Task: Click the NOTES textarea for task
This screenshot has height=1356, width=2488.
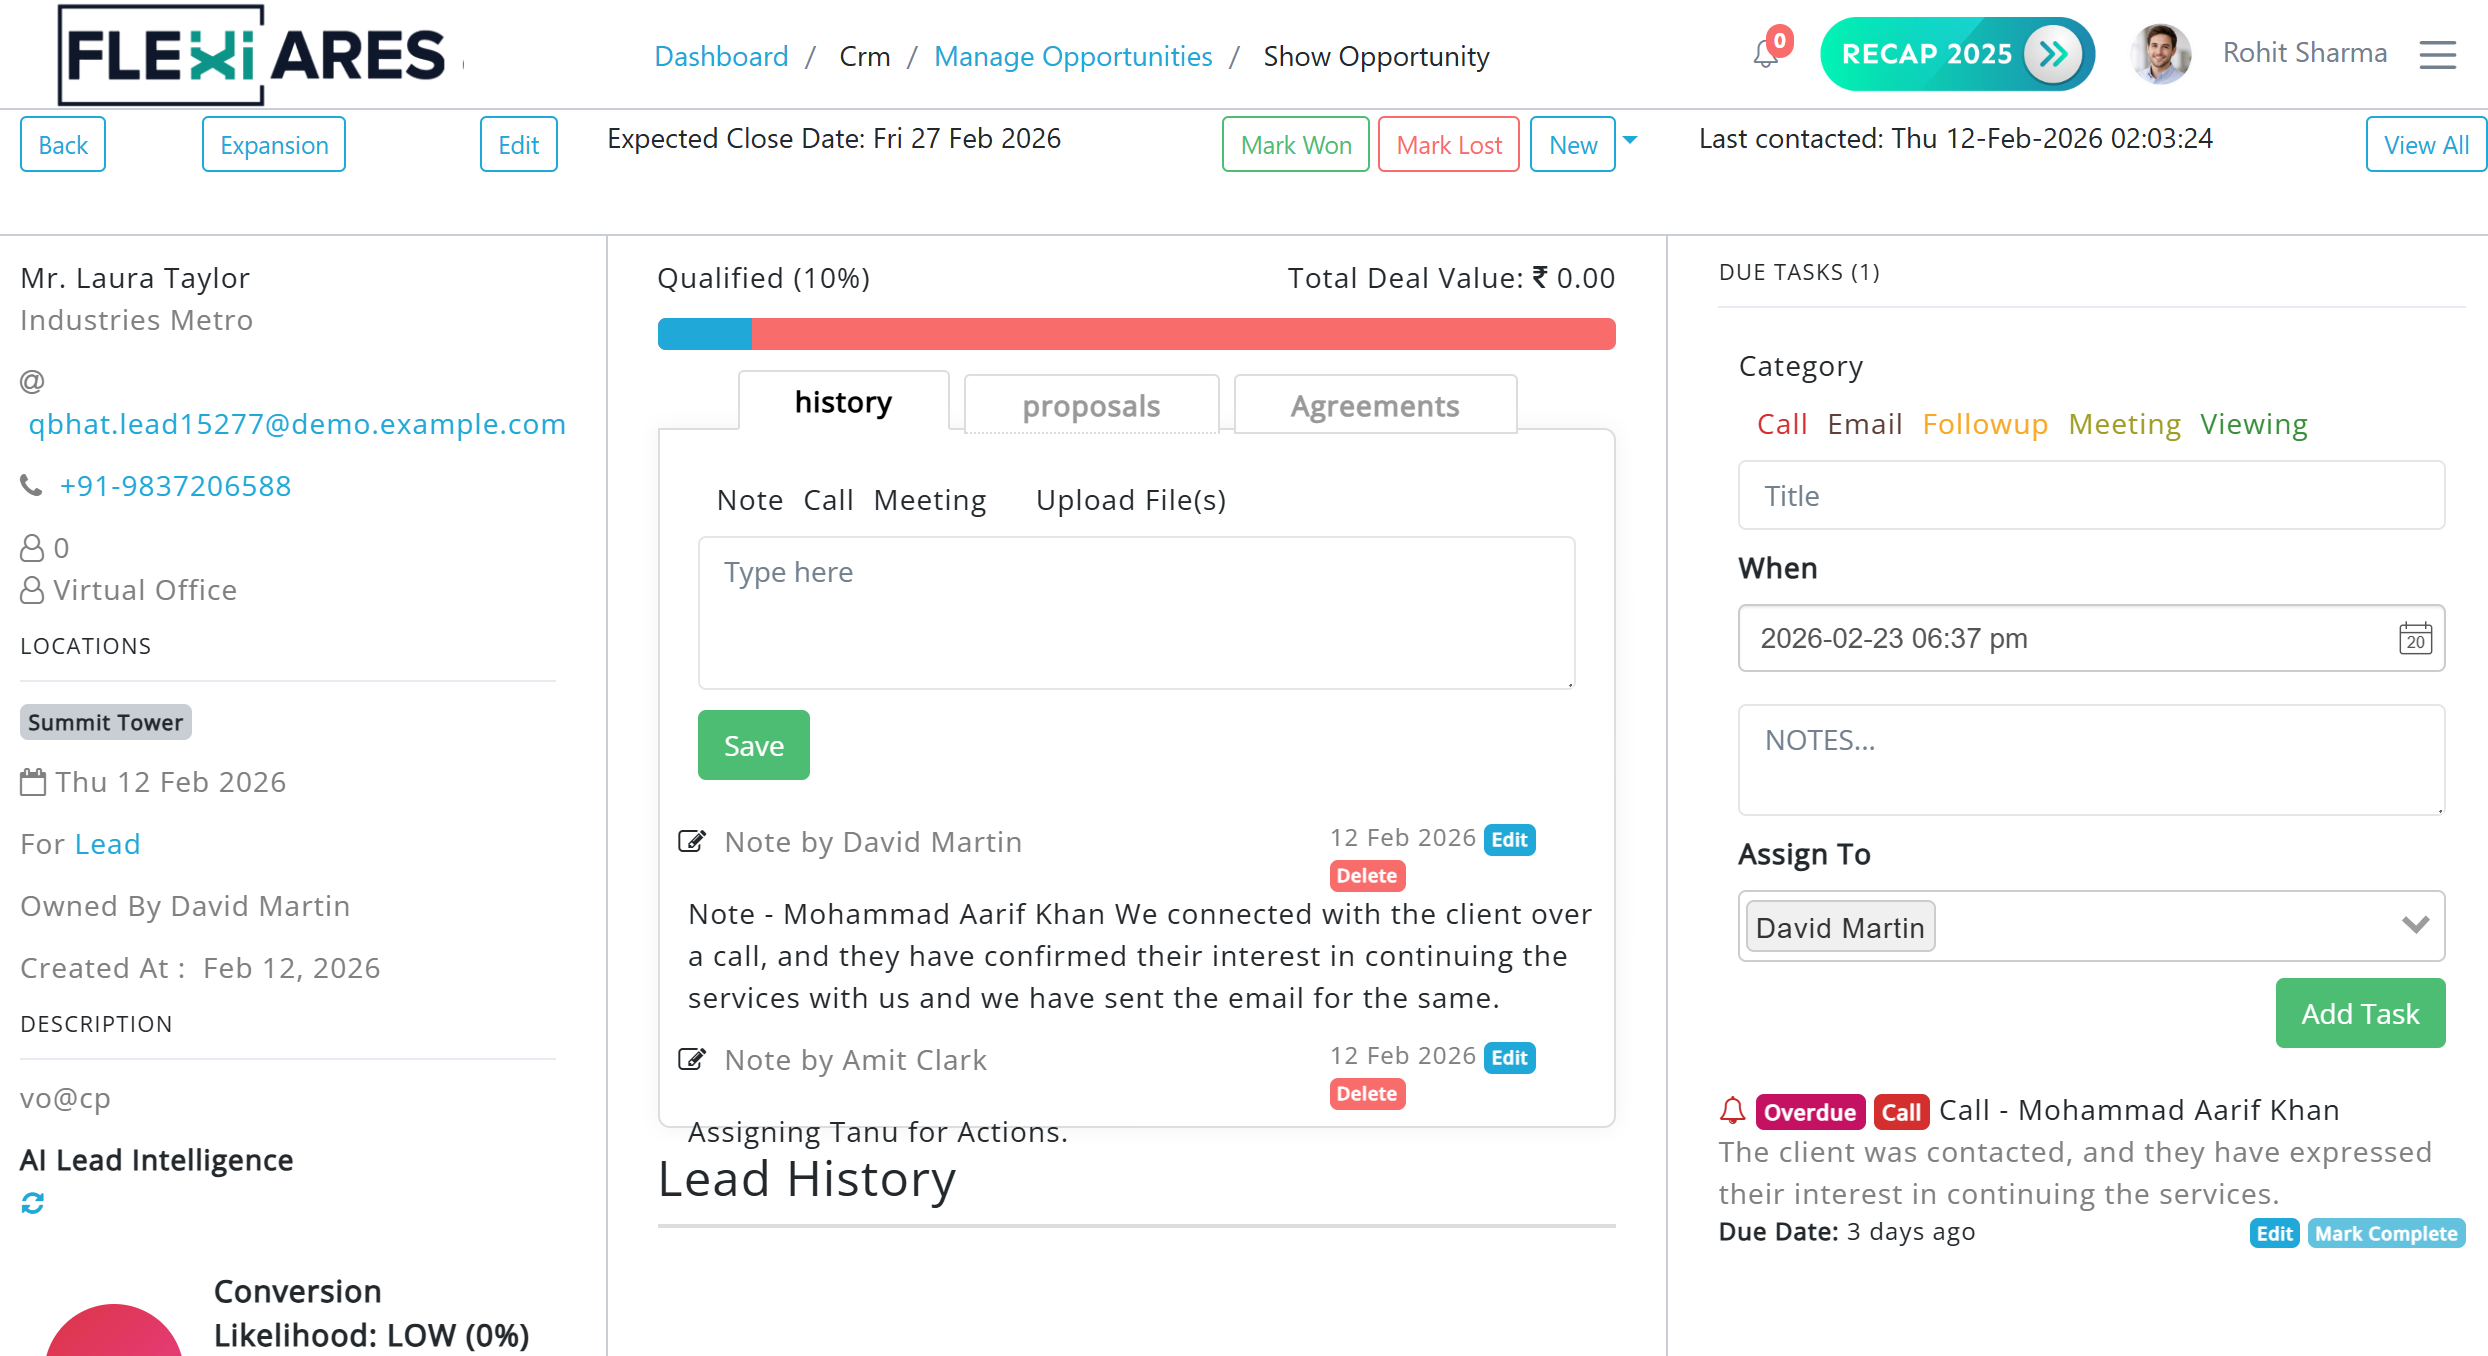Action: click(x=2091, y=760)
